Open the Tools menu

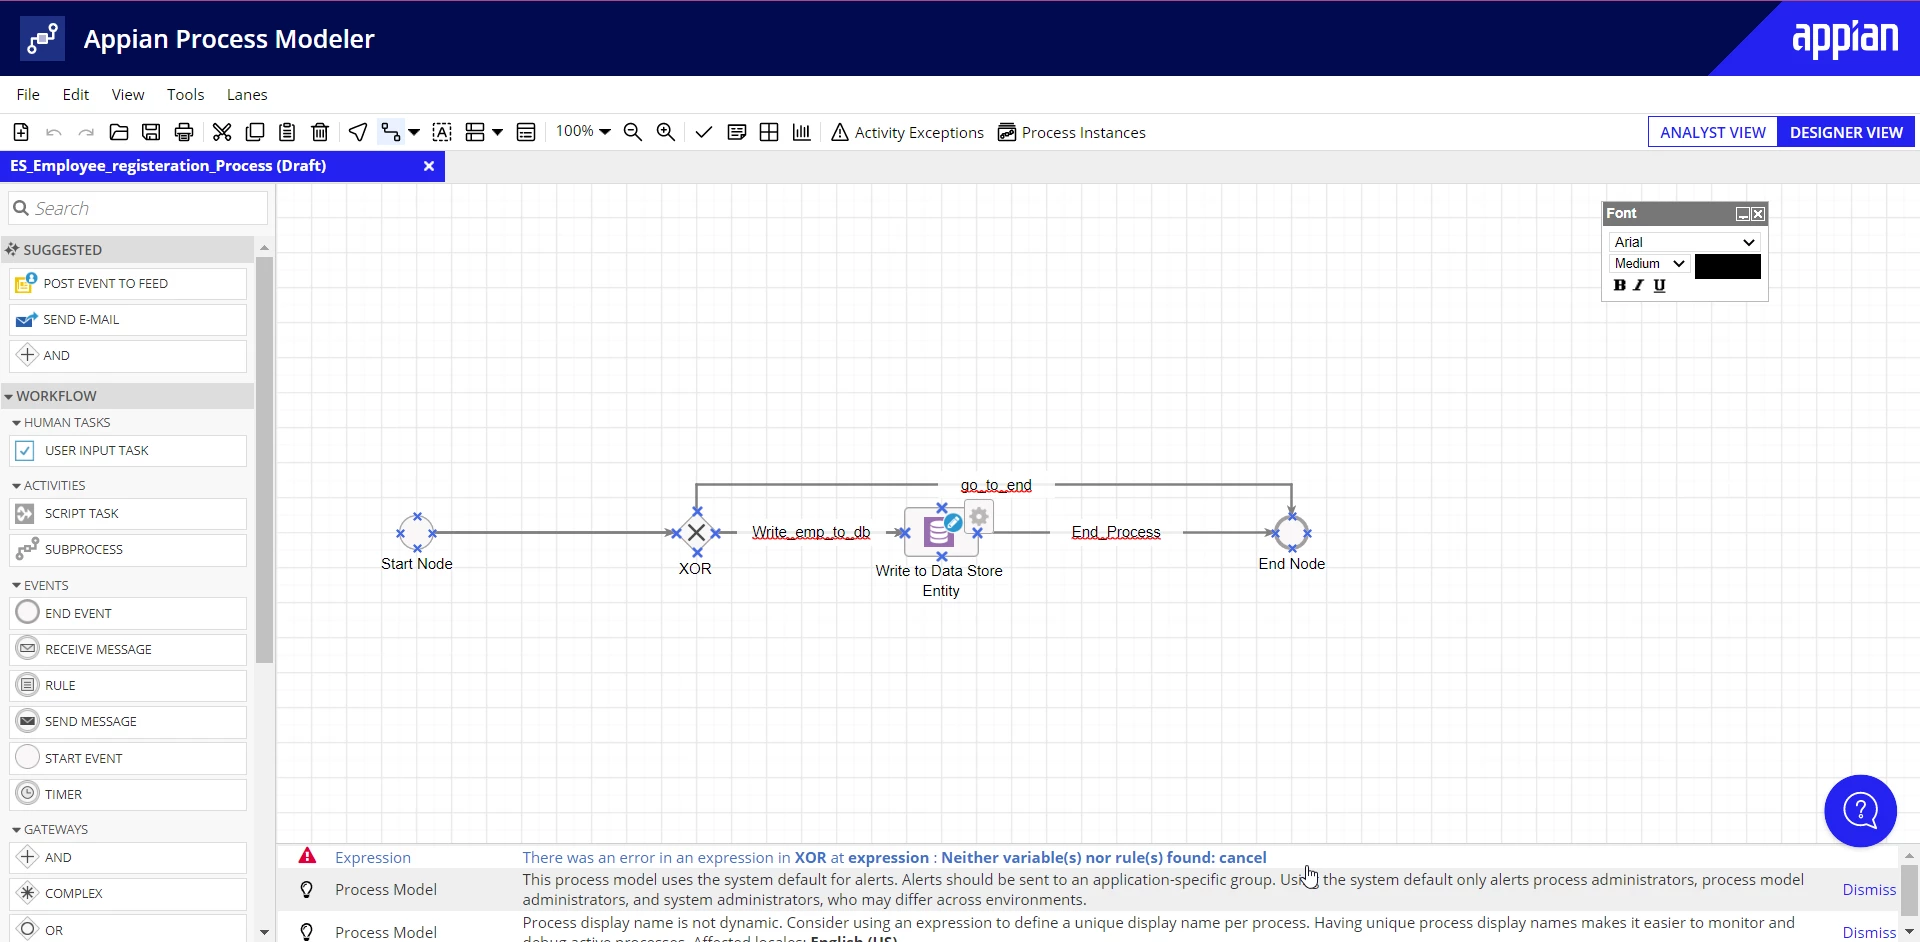(186, 94)
